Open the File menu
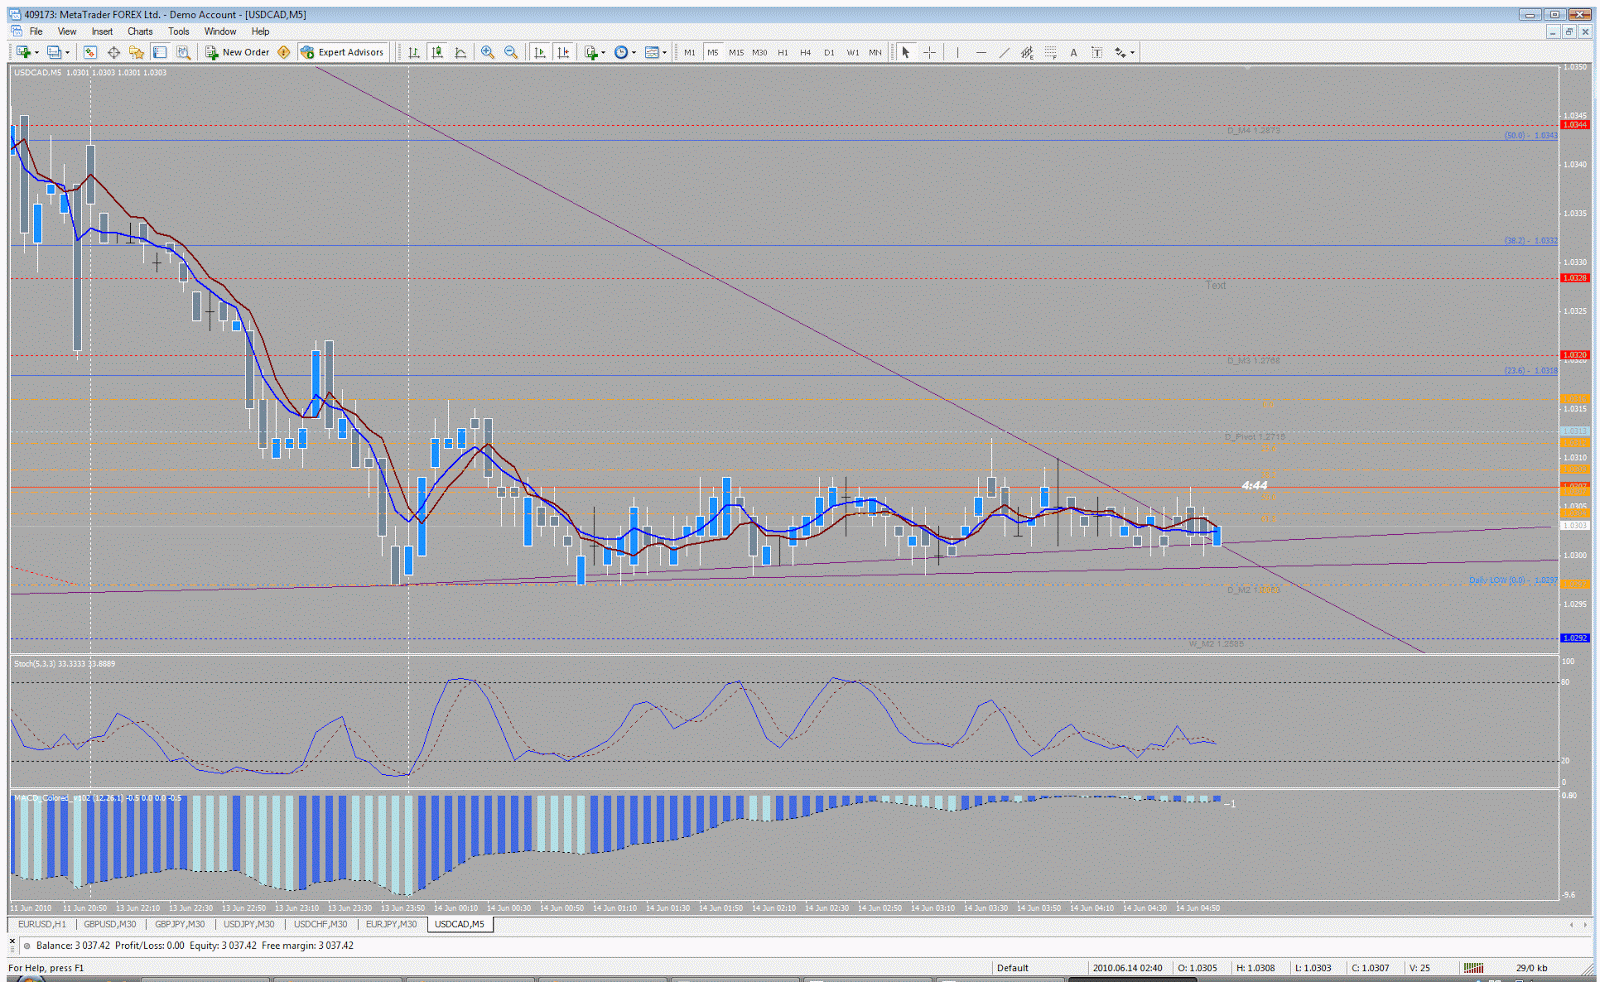The width and height of the screenshot is (1600, 982). click(36, 31)
